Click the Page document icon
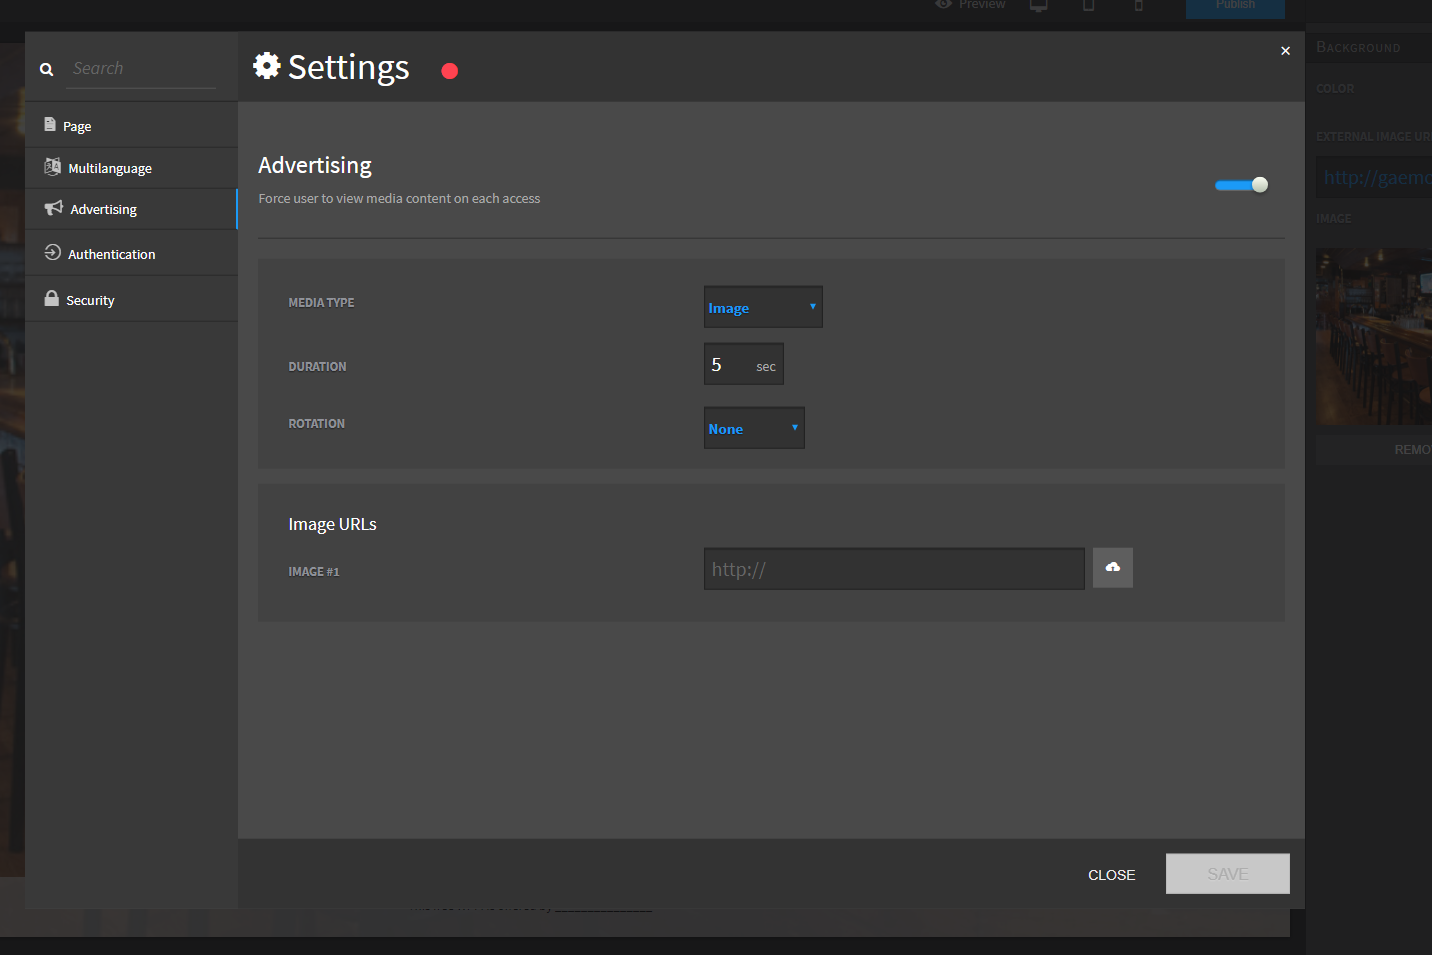 pos(50,125)
